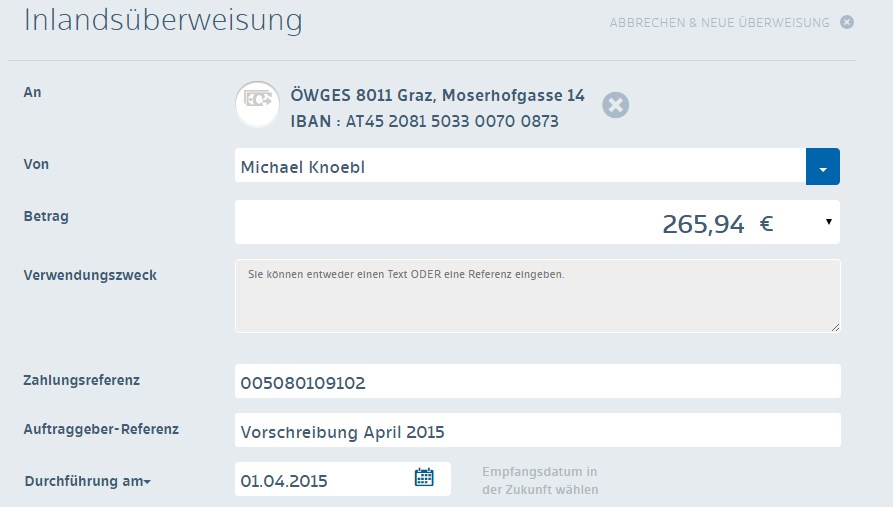893x507 pixels.
Task: Click the execution date 01.04.2015 field
Action: click(342, 479)
